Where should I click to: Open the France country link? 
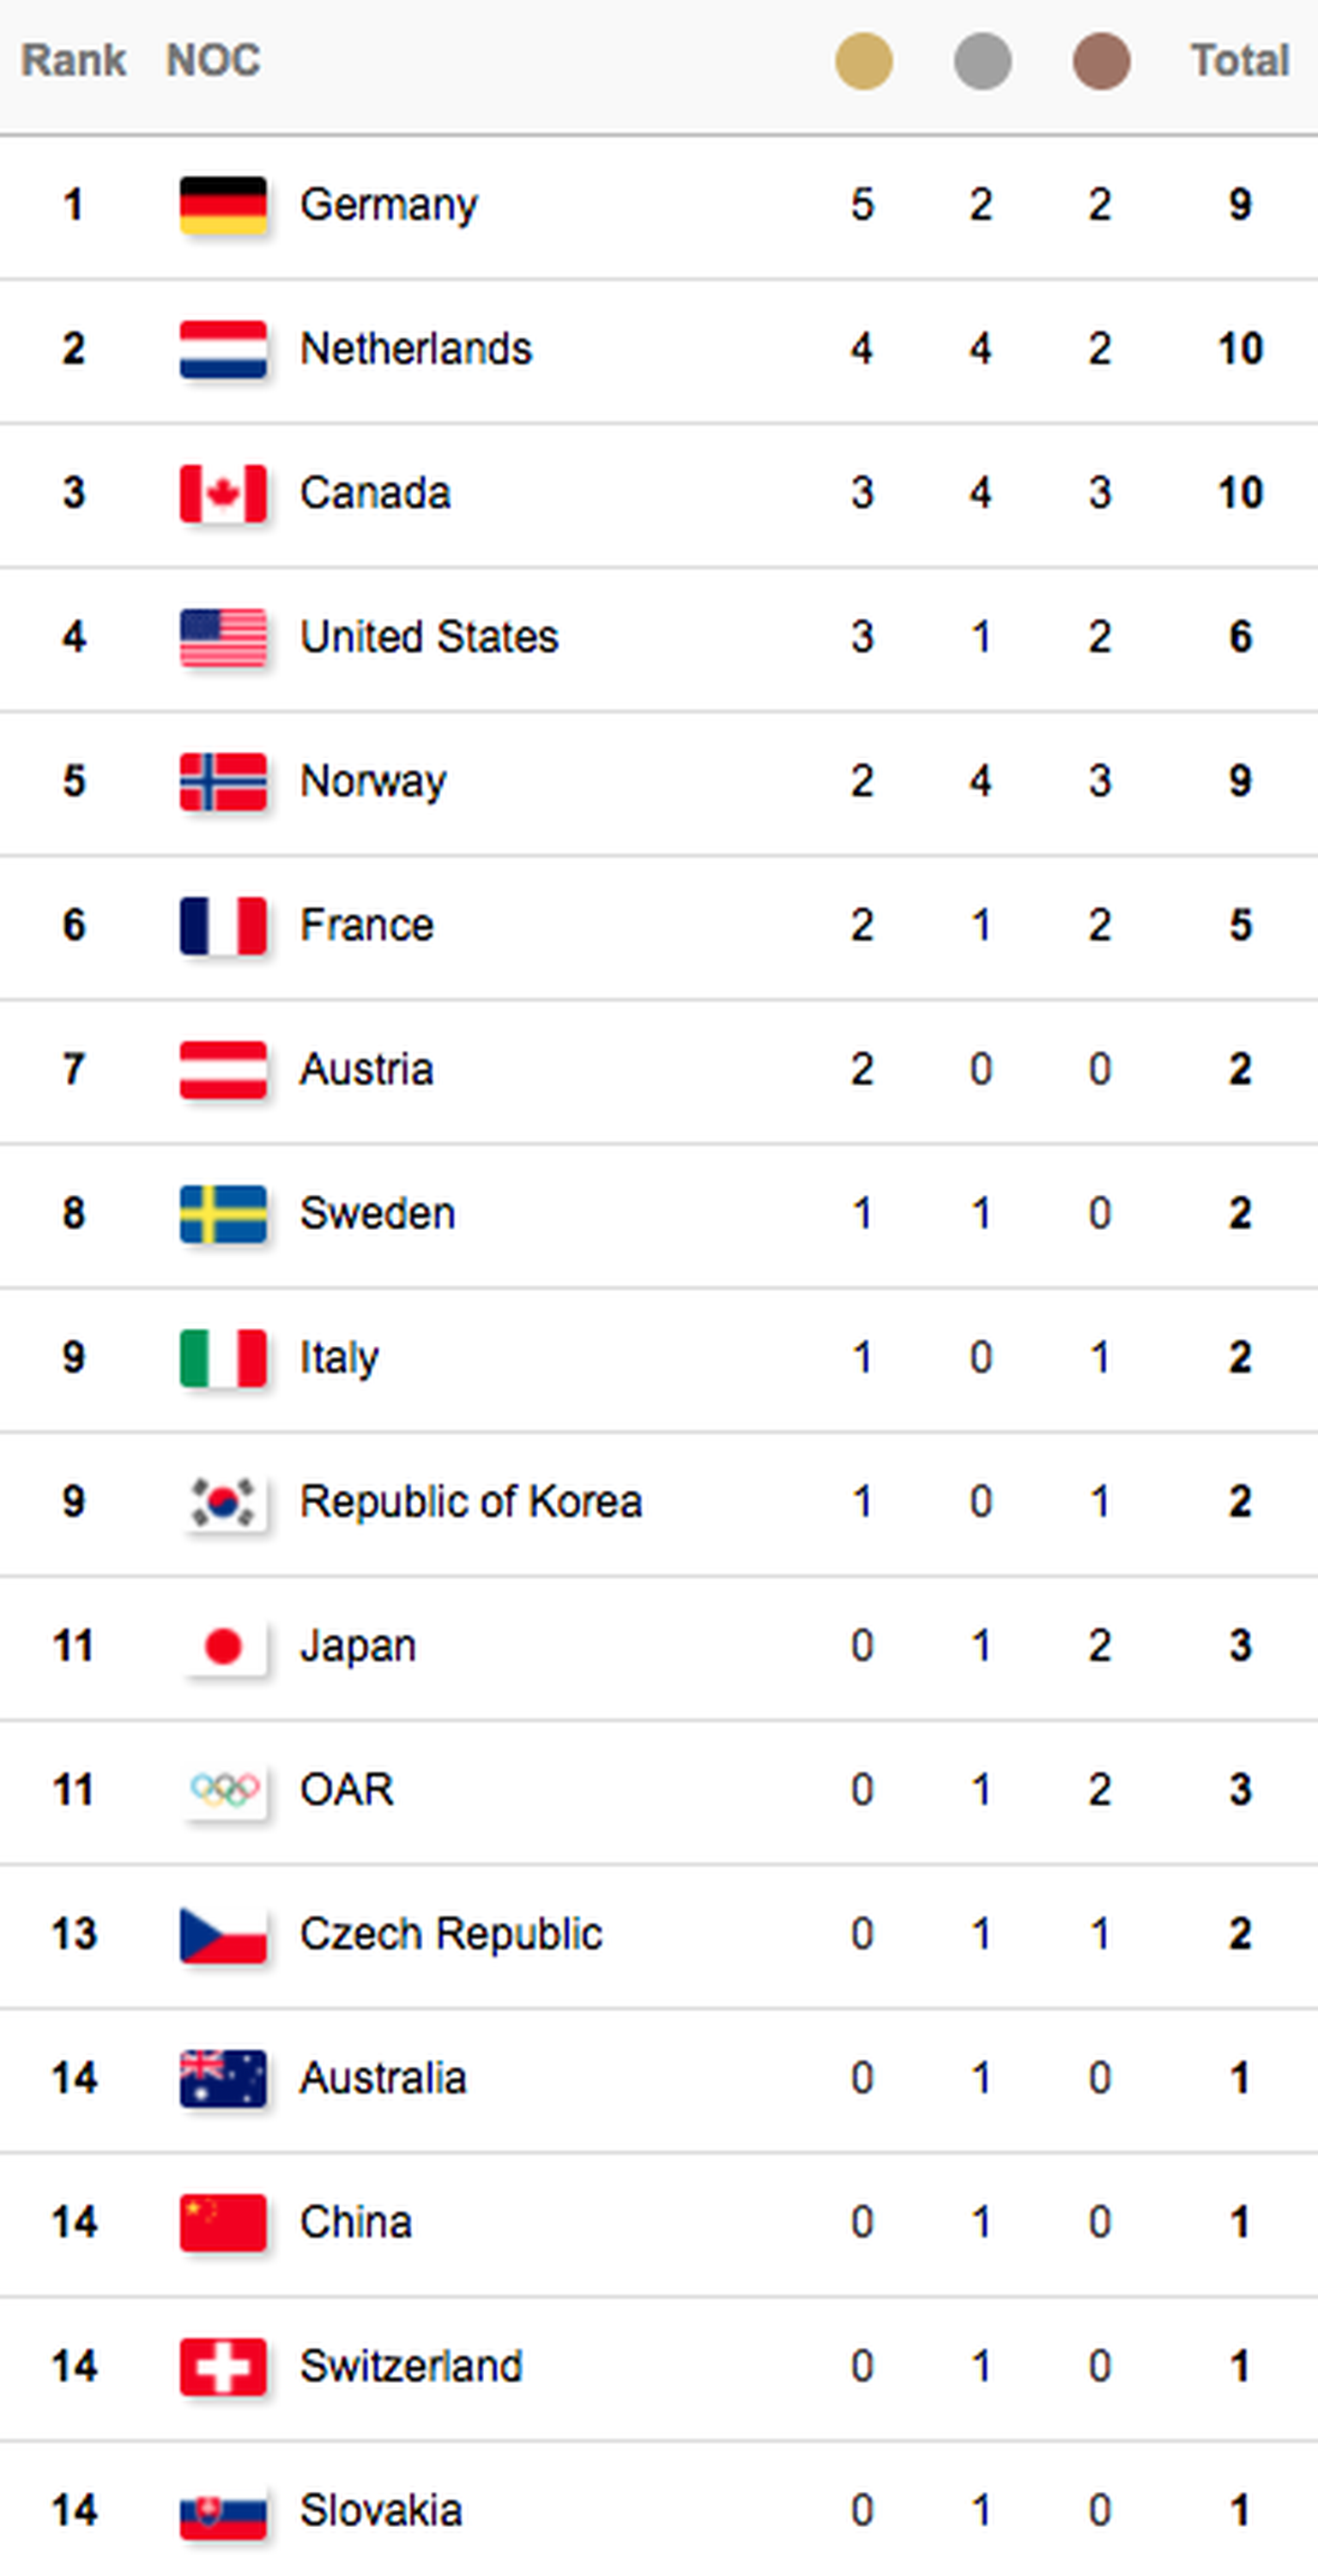click(367, 925)
